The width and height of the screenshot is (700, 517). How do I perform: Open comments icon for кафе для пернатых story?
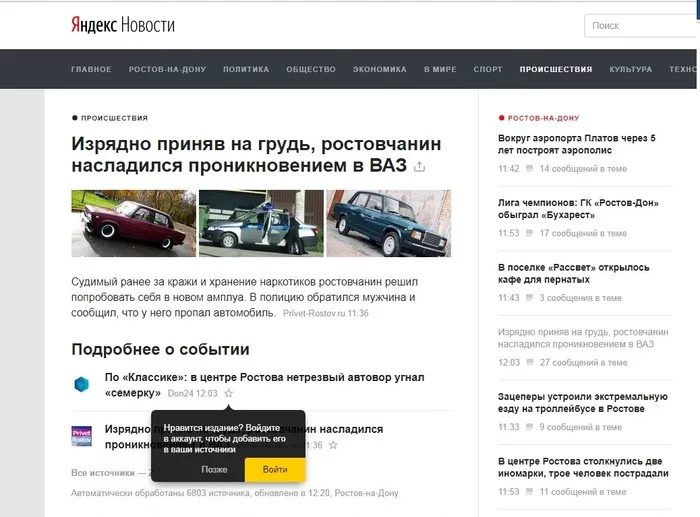pos(529,298)
